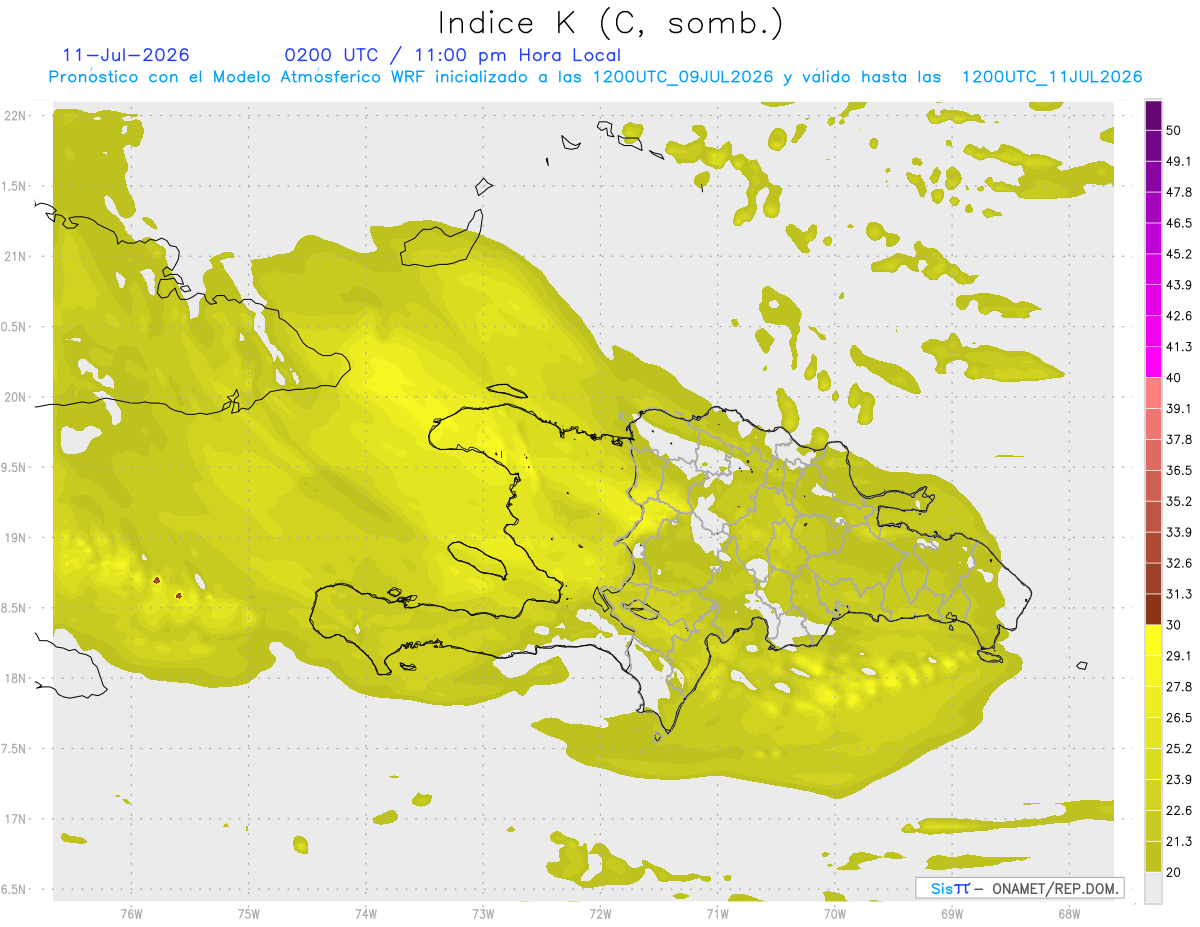Click the longitude axis label "75W"
The height and width of the screenshot is (927, 1200).
point(248,914)
